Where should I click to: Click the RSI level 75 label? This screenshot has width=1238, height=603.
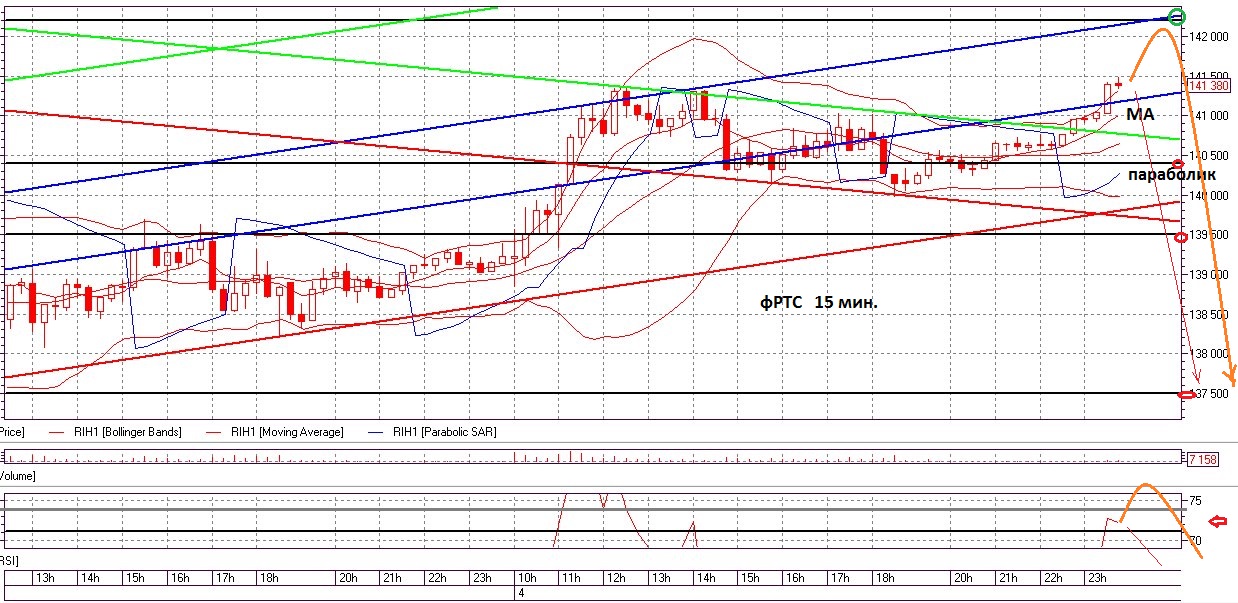click(1196, 500)
